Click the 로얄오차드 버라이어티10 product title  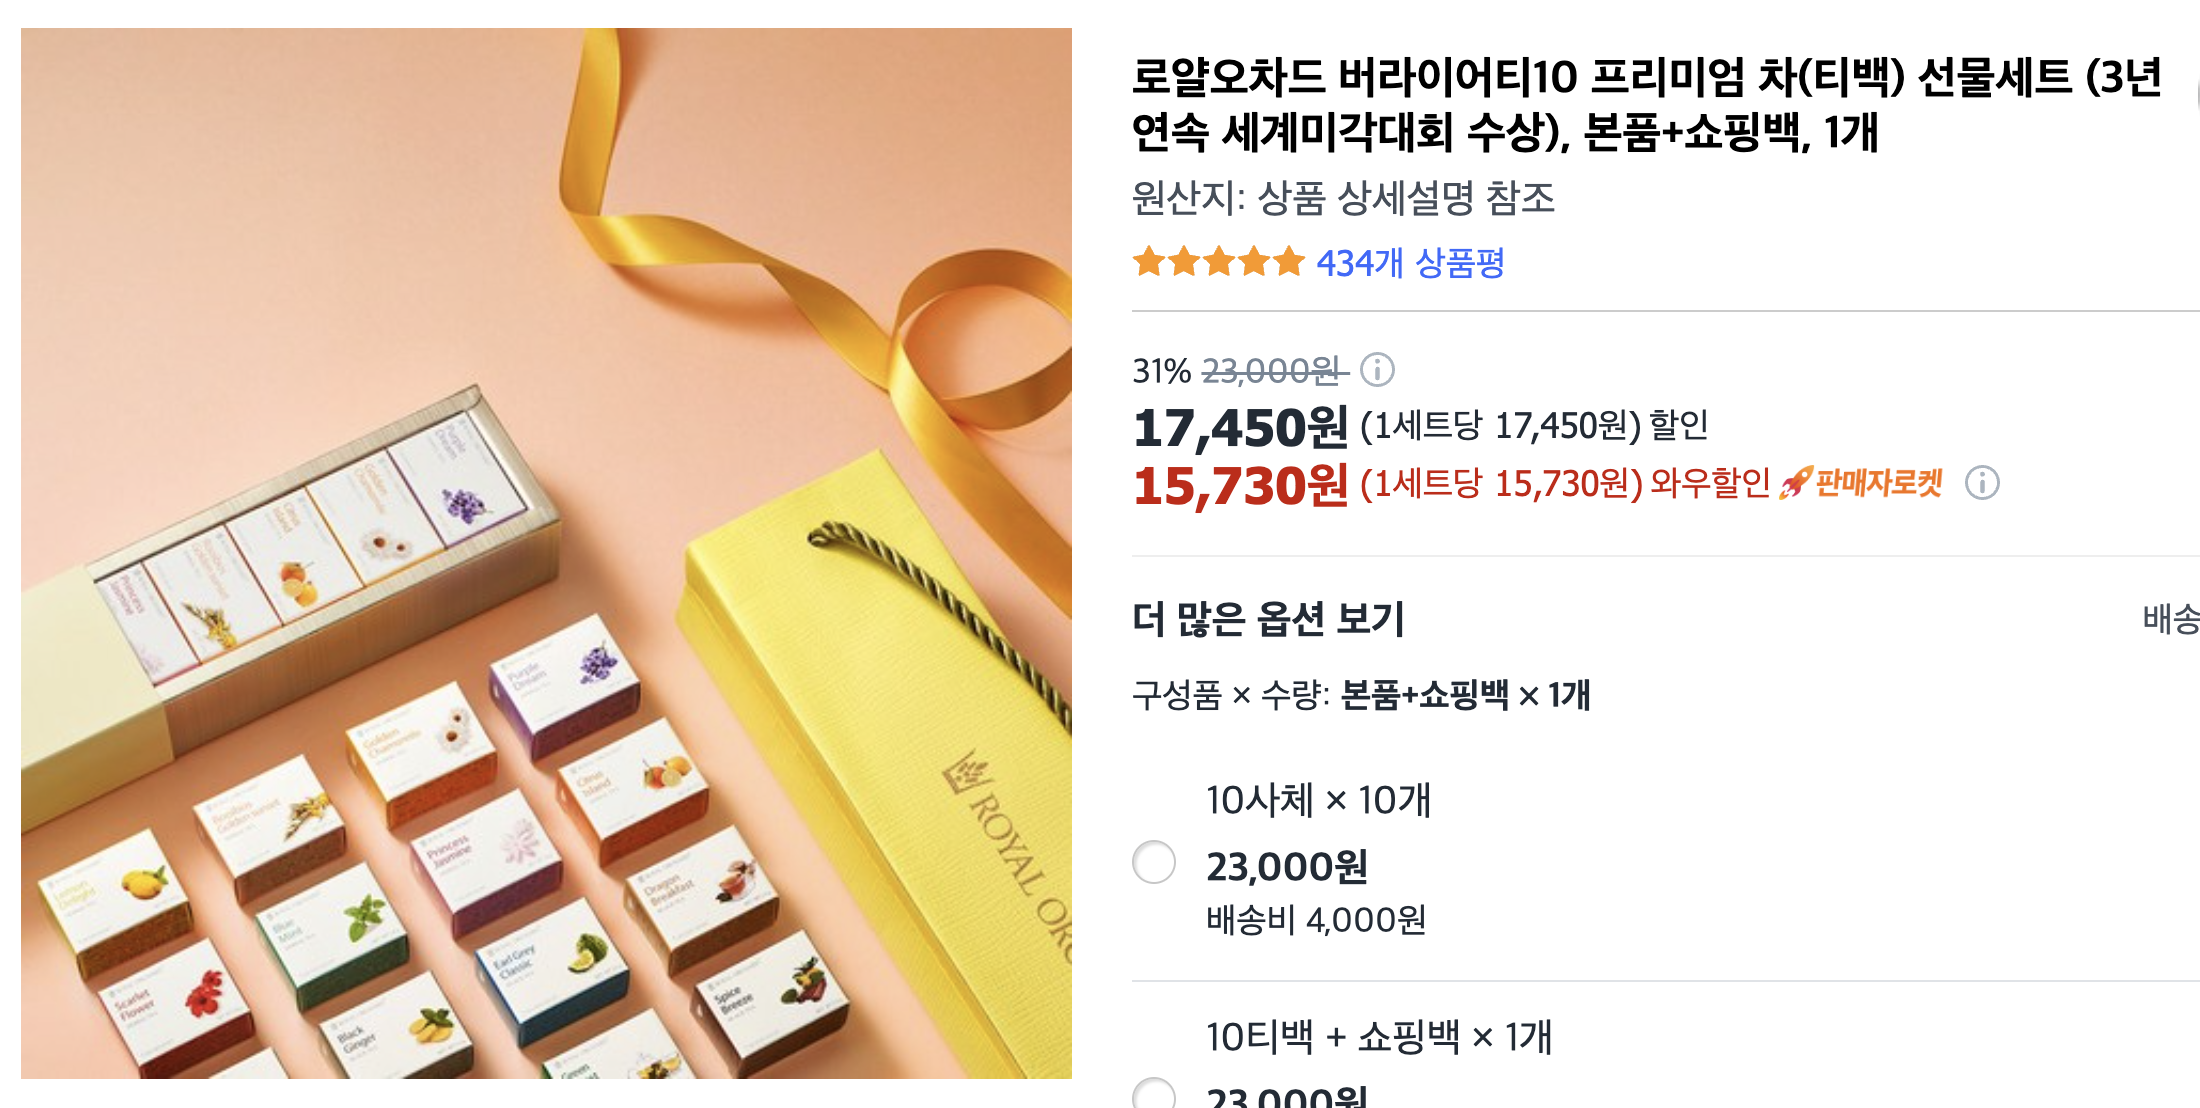click(x=1646, y=104)
